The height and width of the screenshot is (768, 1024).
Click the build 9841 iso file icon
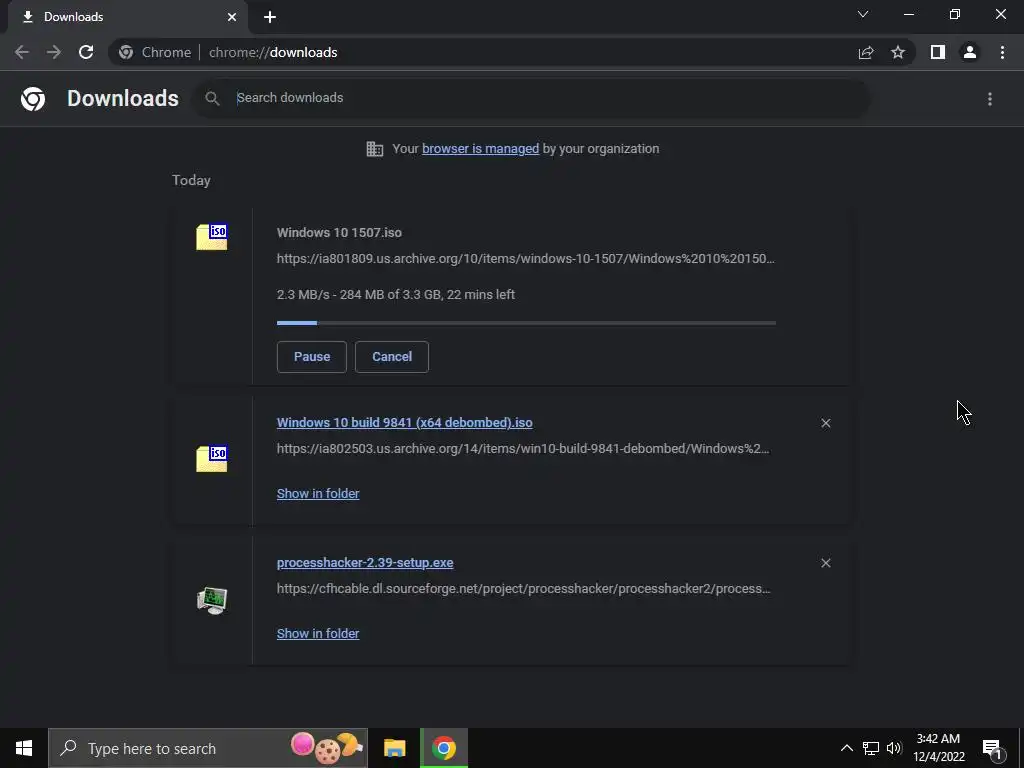coord(212,458)
